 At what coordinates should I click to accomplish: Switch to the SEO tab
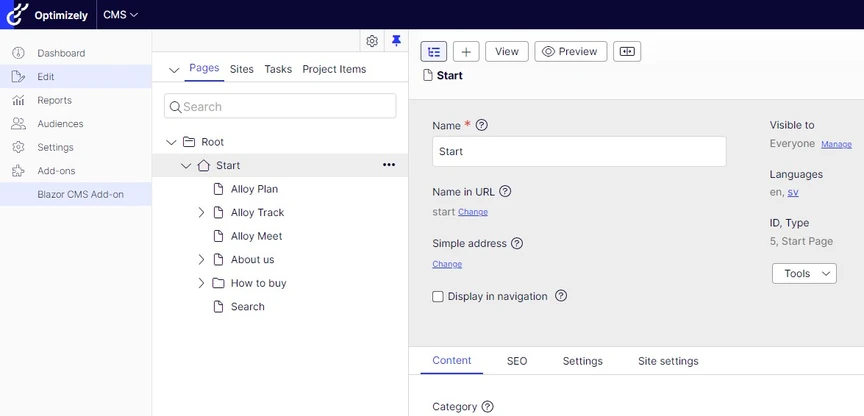point(517,361)
